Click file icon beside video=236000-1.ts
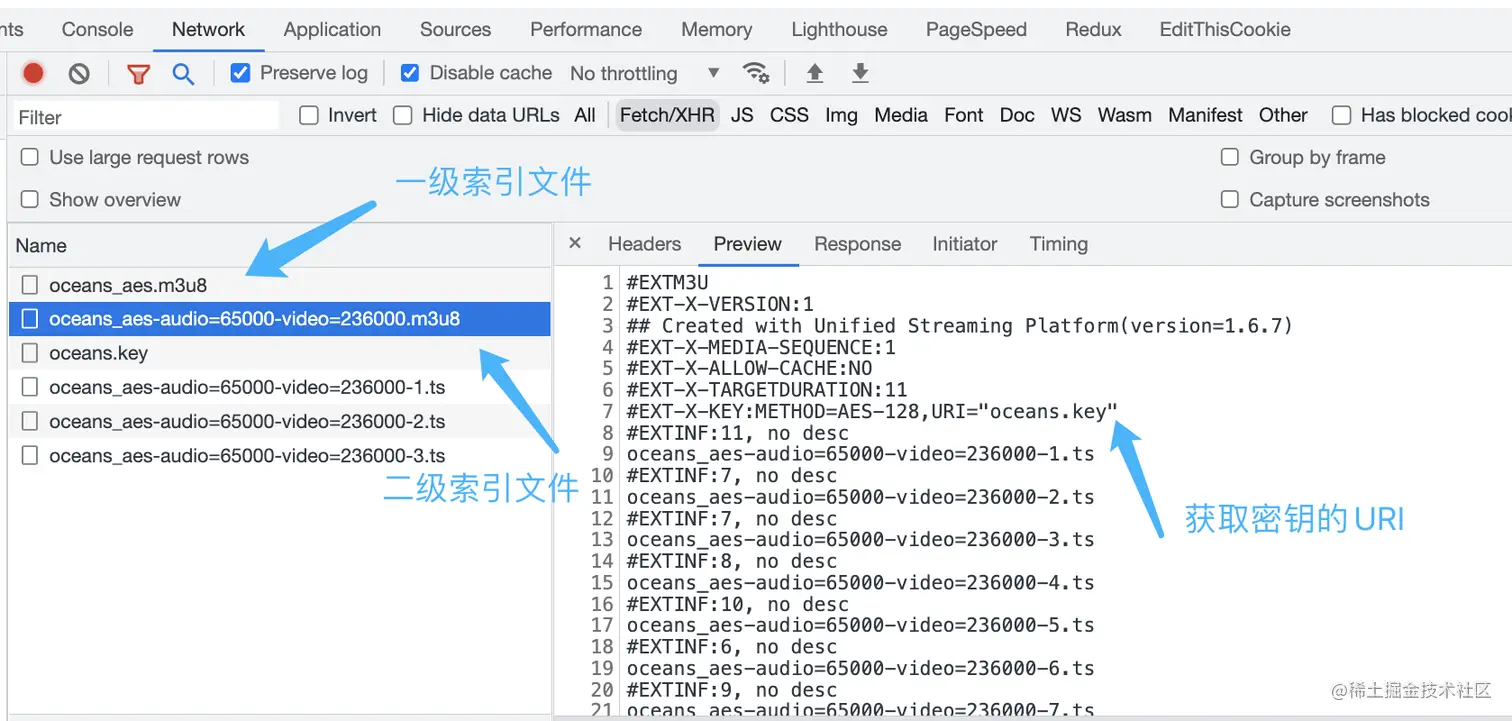Viewport: 1512px width, 721px height. 30,387
